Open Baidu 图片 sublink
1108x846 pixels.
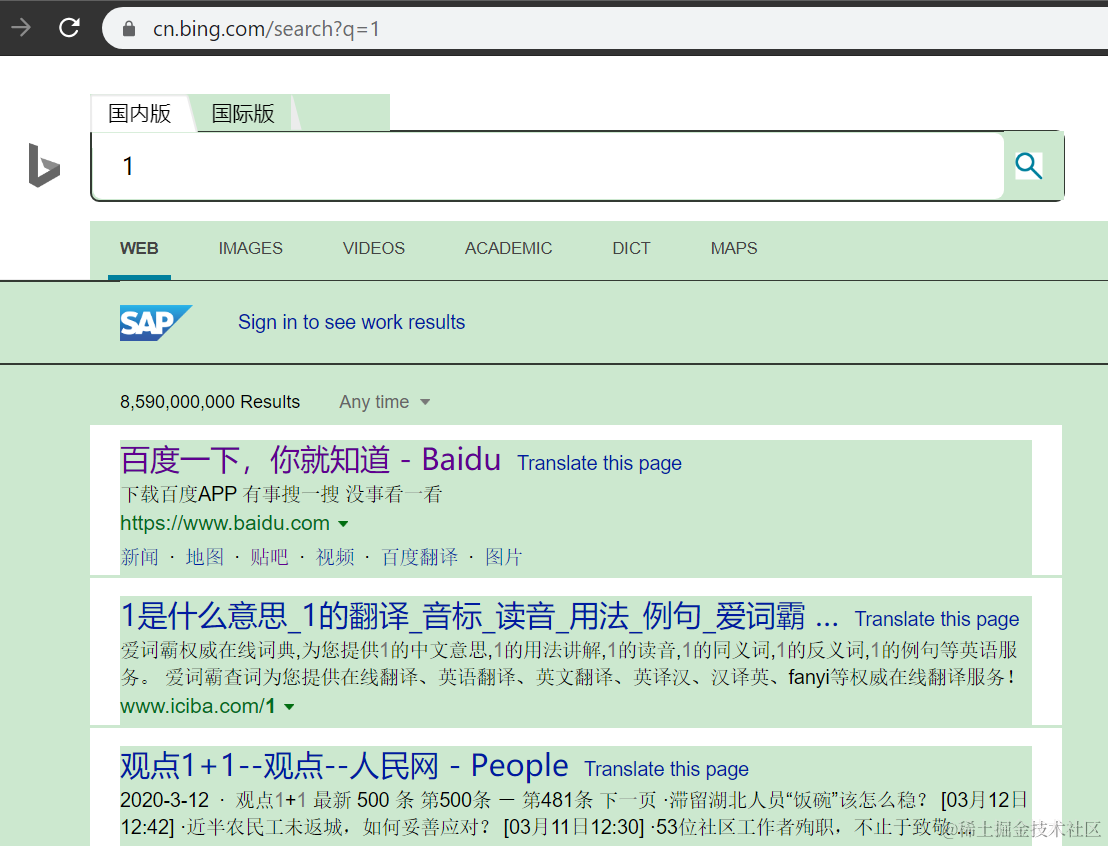[503, 557]
